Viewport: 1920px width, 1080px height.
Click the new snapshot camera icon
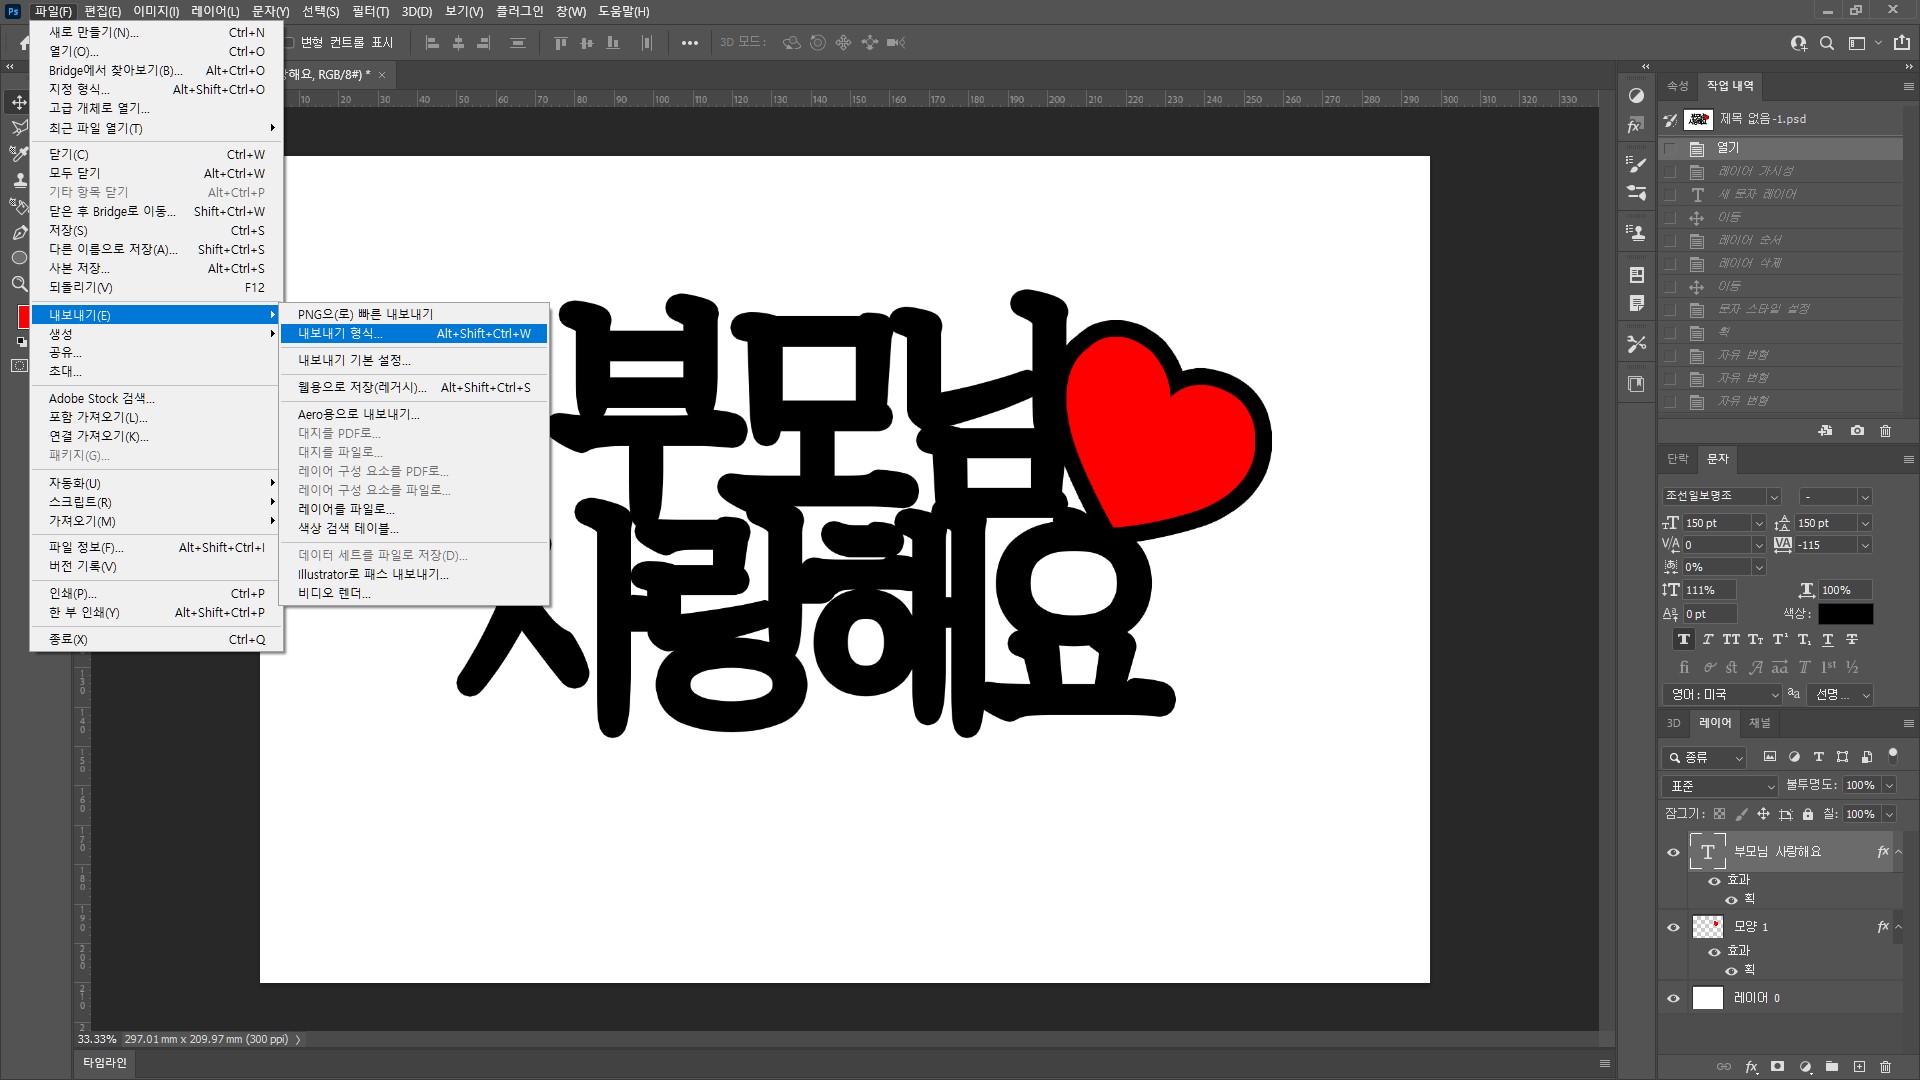pyautogui.click(x=1857, y=431)
